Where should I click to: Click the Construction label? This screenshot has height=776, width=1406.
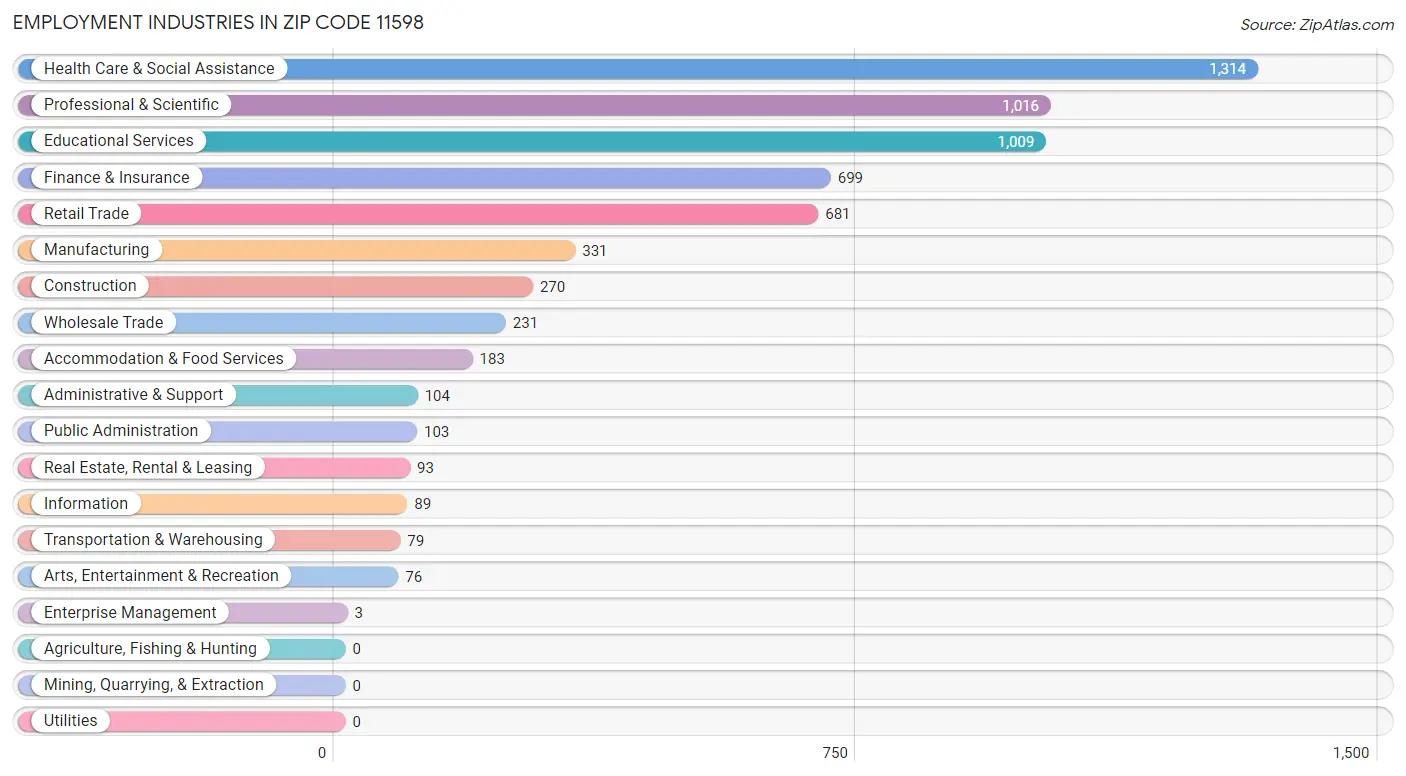(x=90, y=285)
